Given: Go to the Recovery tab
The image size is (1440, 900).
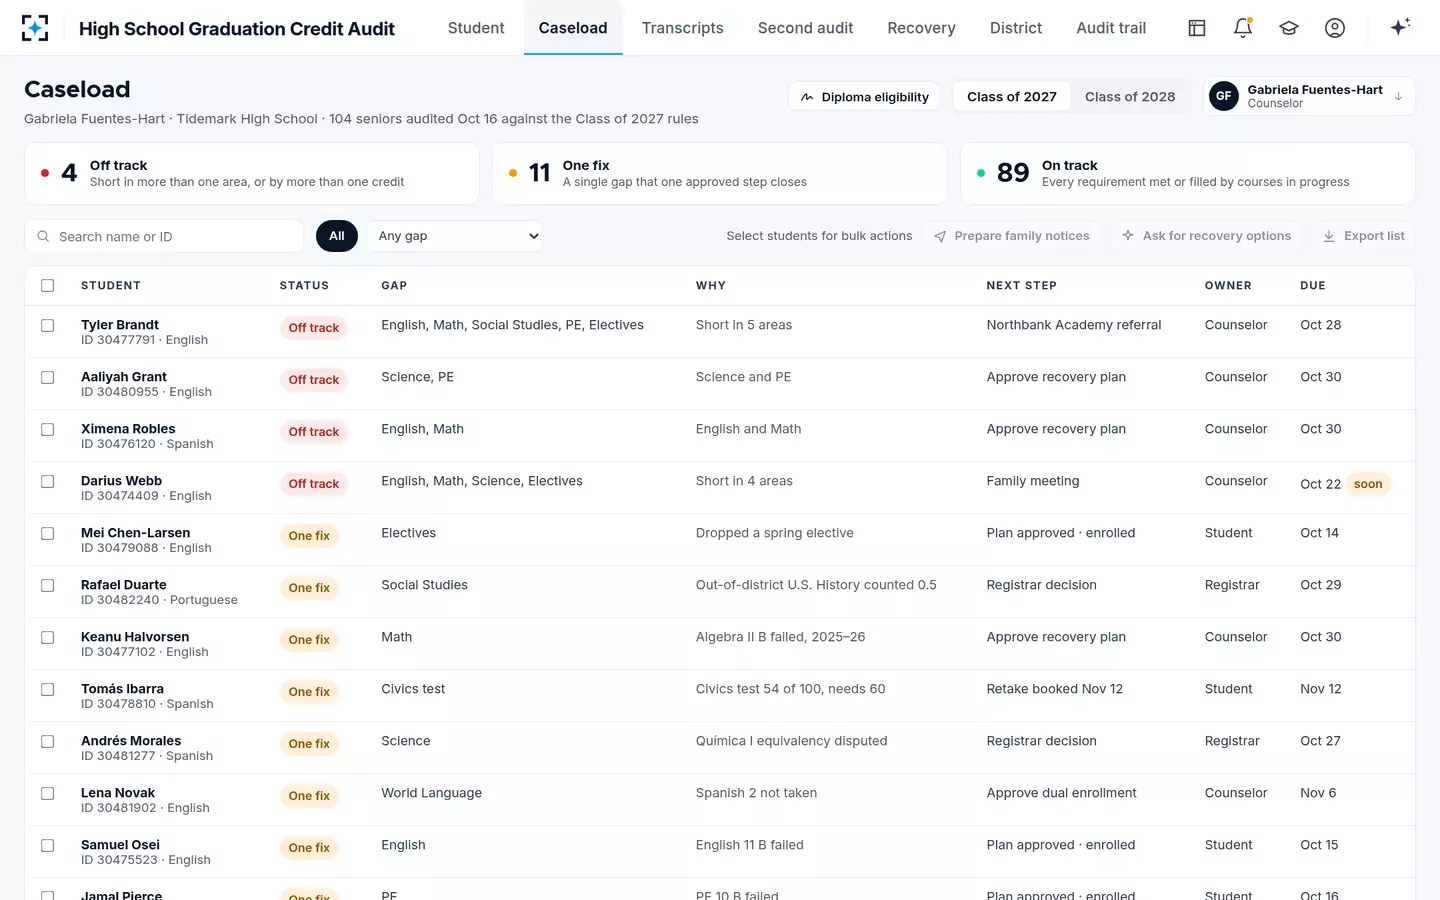Looking at the screenshot, I should (x=921, y=28).
